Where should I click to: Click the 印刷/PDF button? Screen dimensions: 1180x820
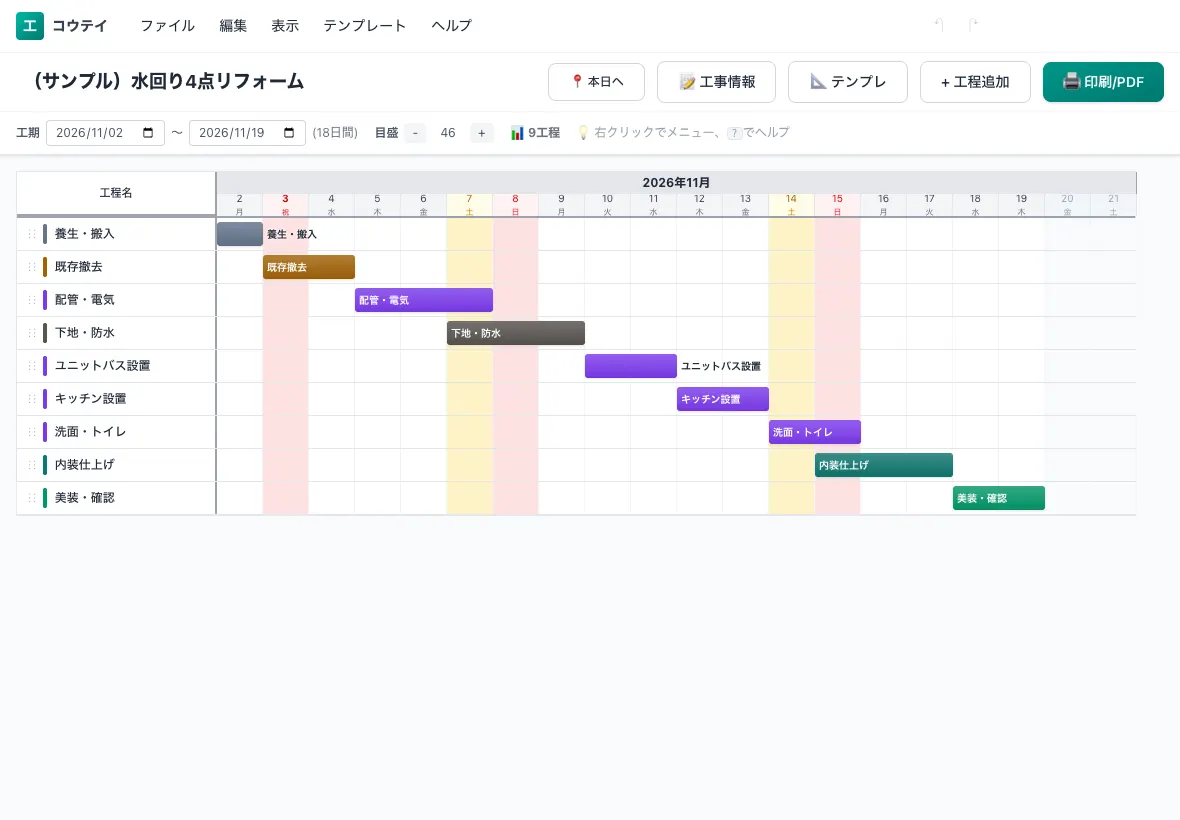click(1103, 81)
